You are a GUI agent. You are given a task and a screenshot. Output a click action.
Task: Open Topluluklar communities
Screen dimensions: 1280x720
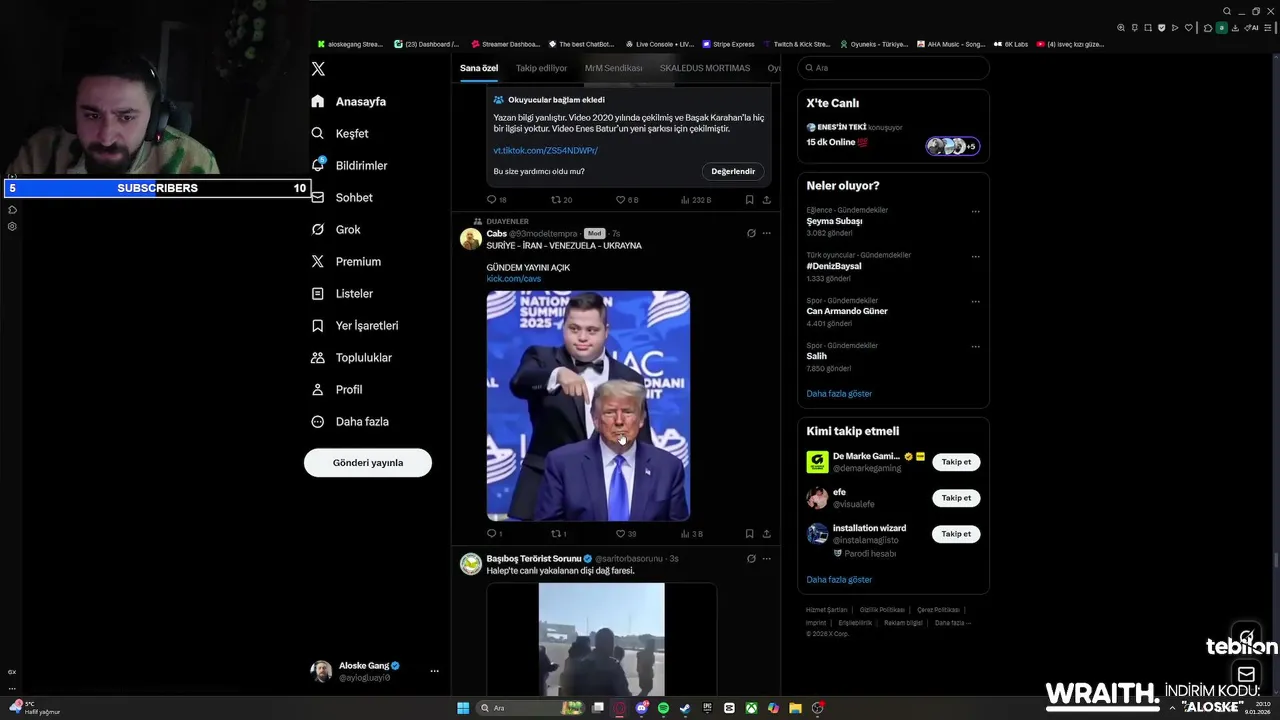coord(351,357)
